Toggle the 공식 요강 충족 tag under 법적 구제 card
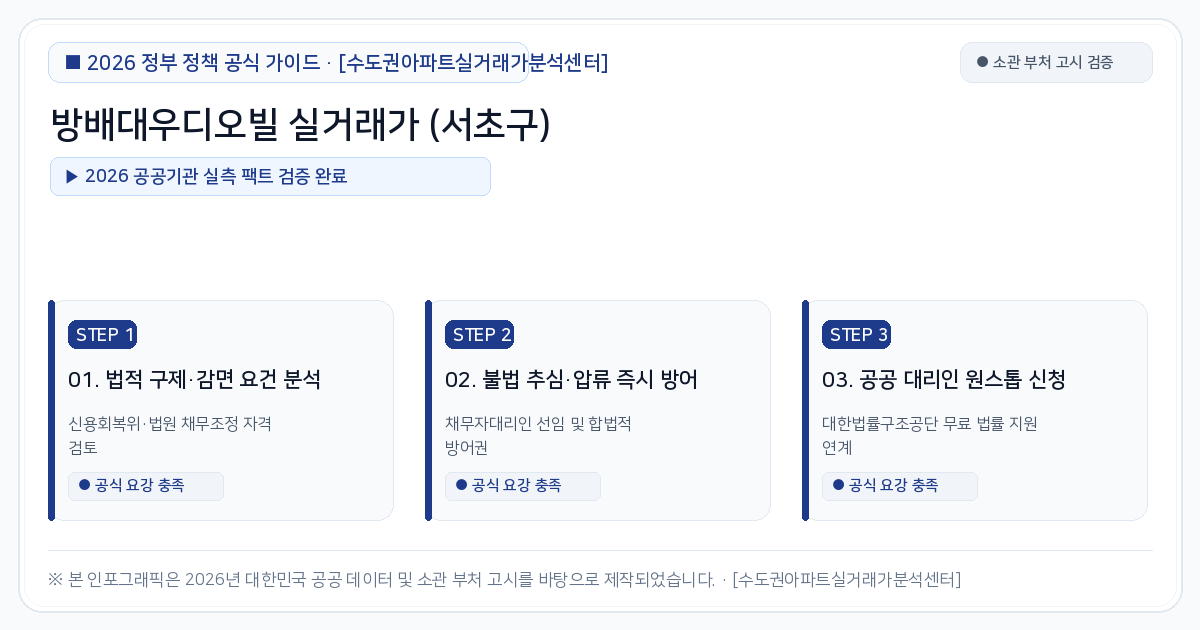 pos(146,486)
